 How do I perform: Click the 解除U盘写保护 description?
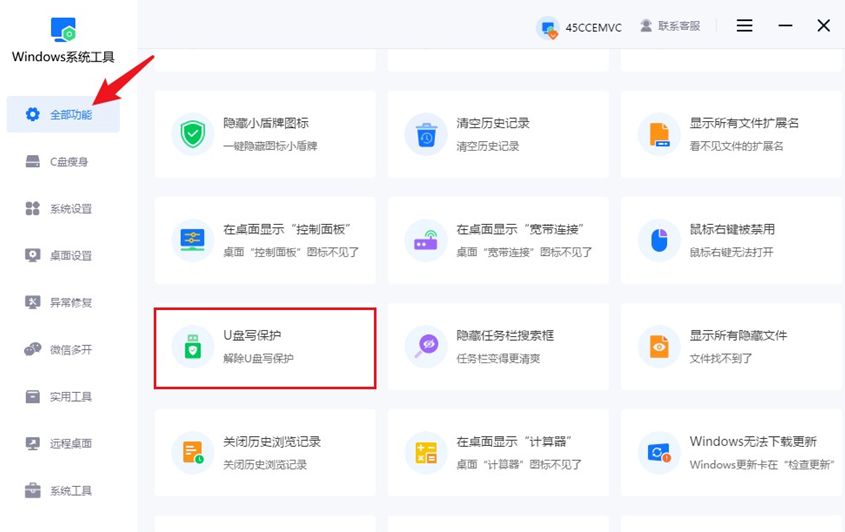point(259,358)
